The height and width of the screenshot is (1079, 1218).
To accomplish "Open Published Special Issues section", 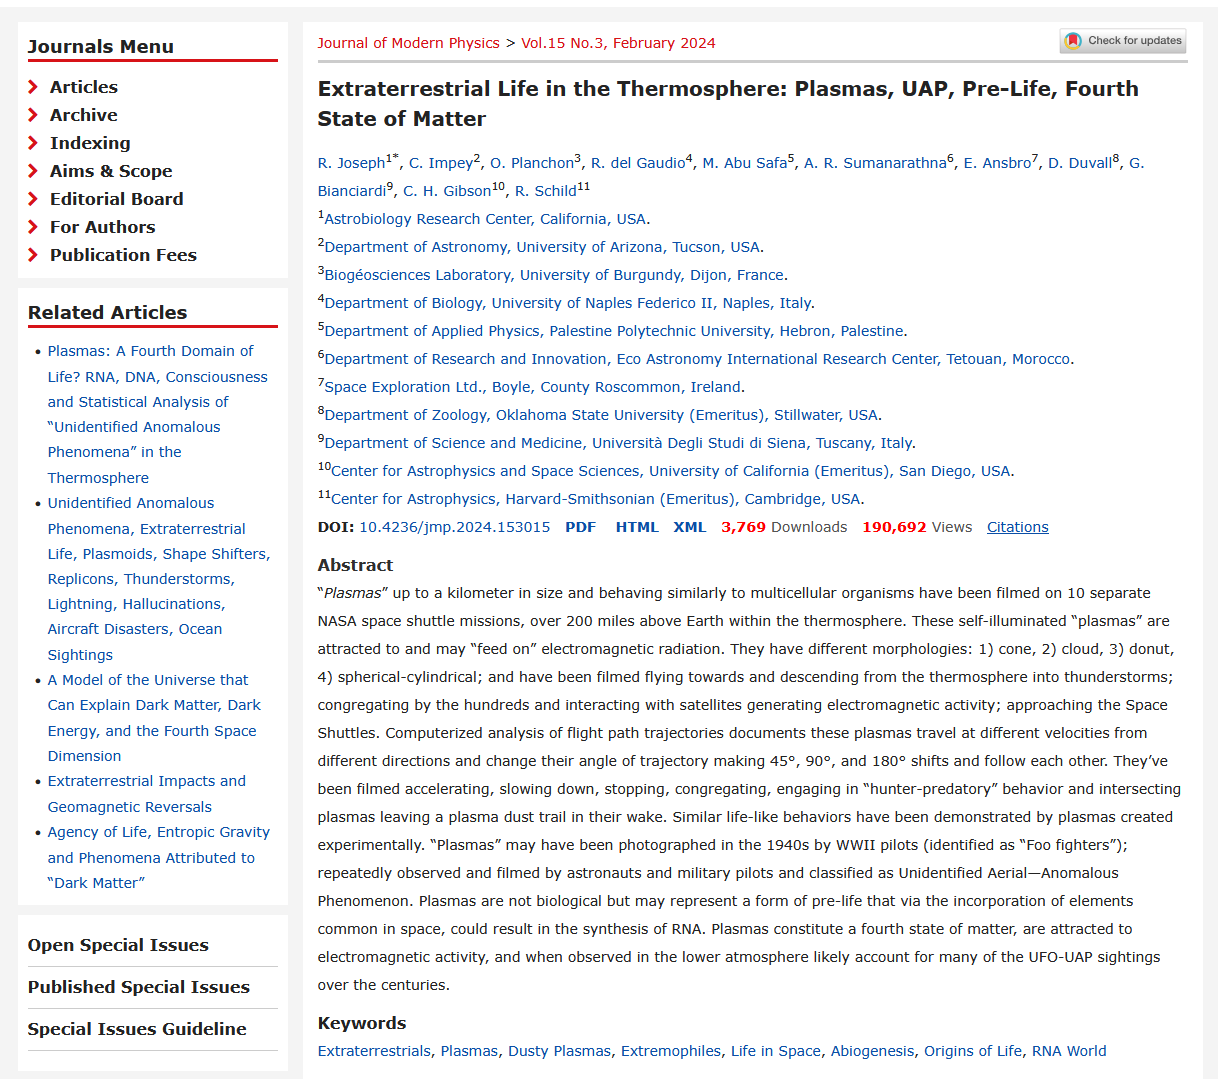I will pos(139,987).
